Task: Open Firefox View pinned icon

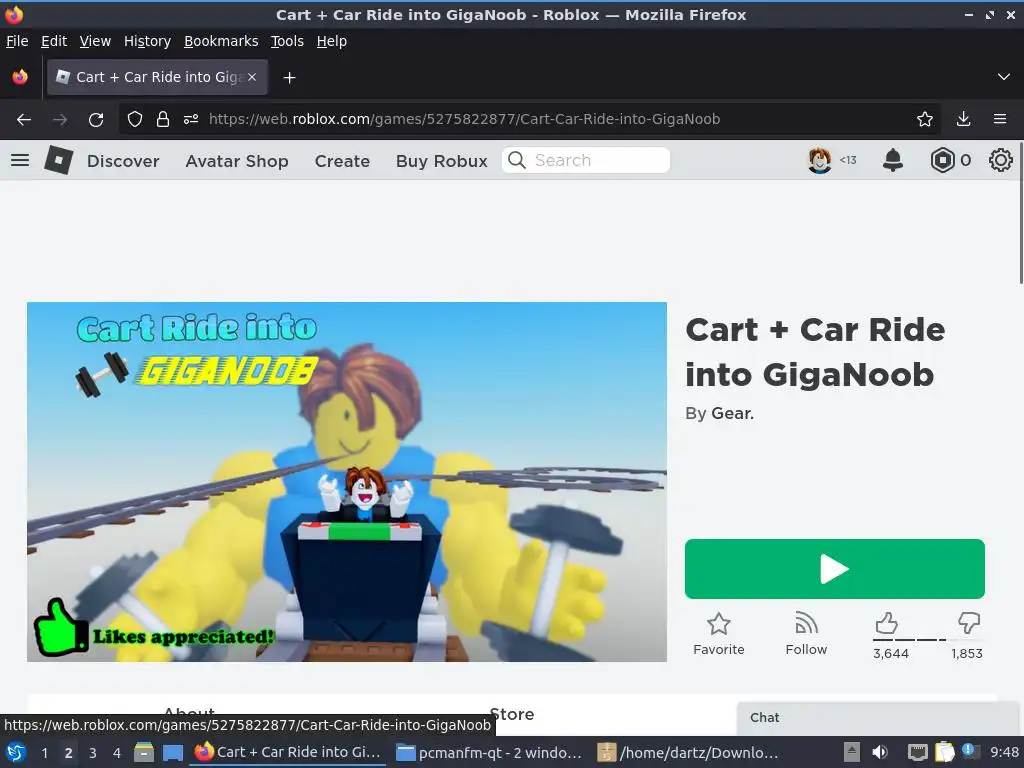Action: (20, 77)
